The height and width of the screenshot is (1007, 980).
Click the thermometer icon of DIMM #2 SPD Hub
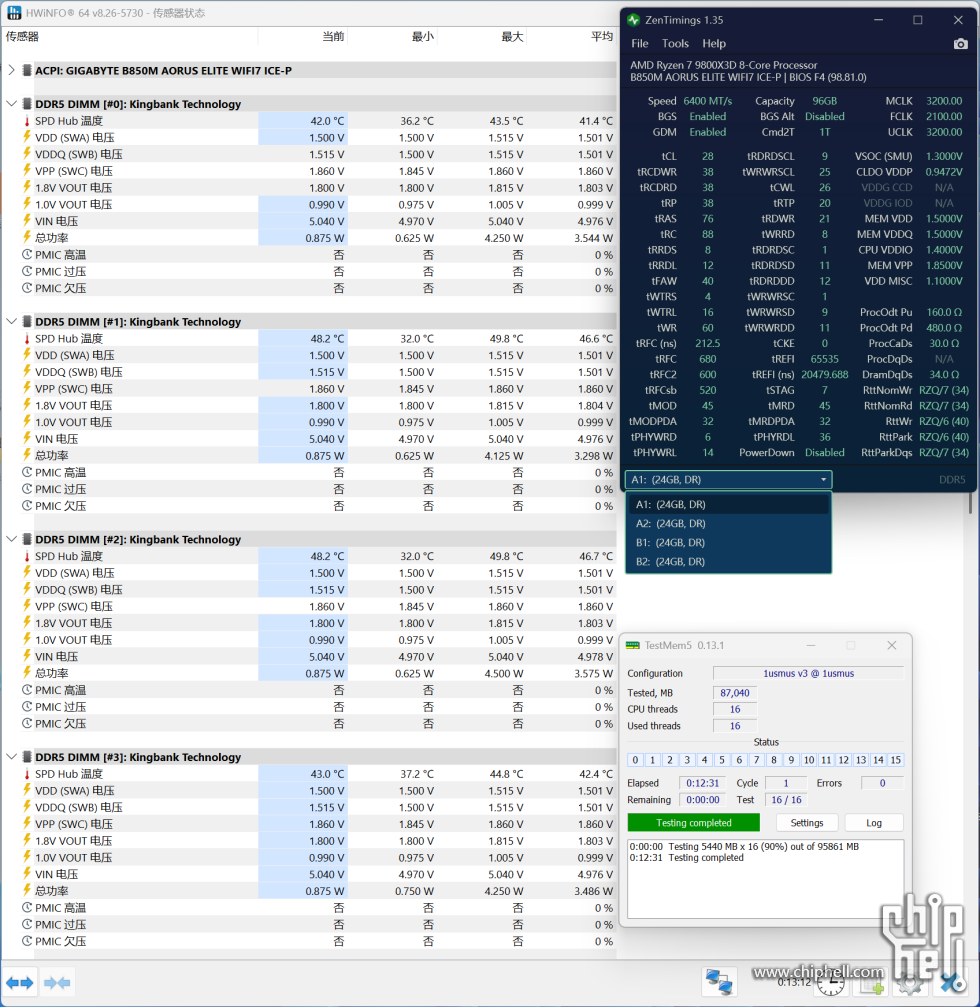tap(27, 556)
